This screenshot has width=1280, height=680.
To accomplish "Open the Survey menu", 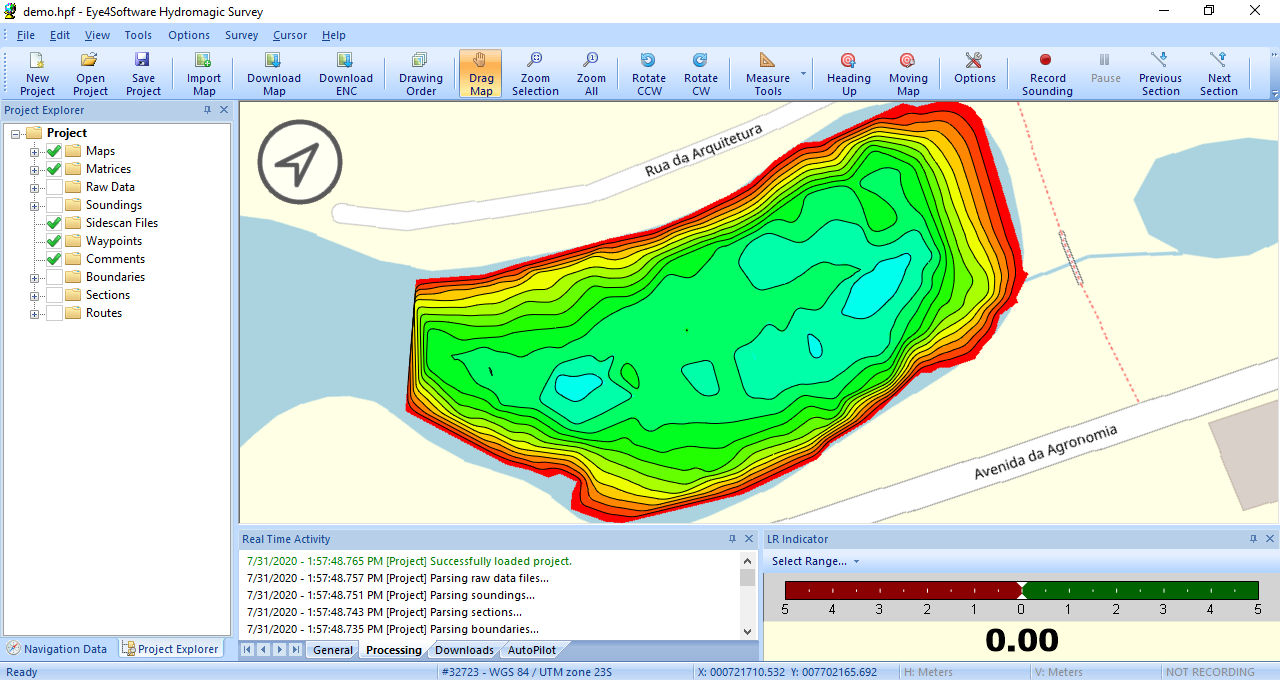I will 241,35.
